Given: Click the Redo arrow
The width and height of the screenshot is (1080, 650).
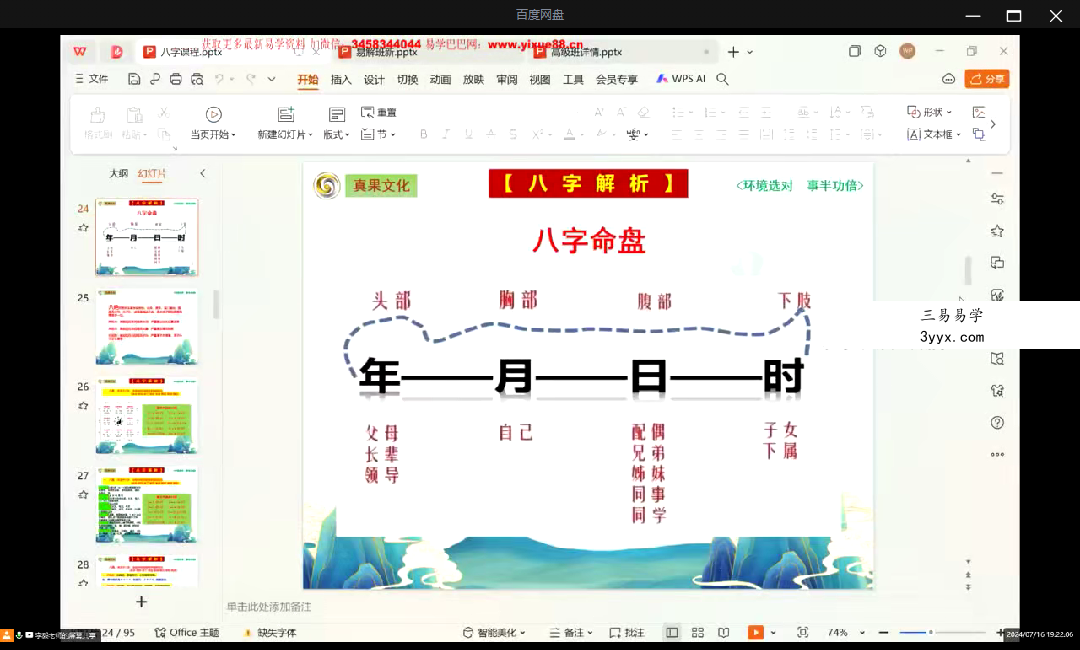Looking at the screenshot, I should click(251, 79).
